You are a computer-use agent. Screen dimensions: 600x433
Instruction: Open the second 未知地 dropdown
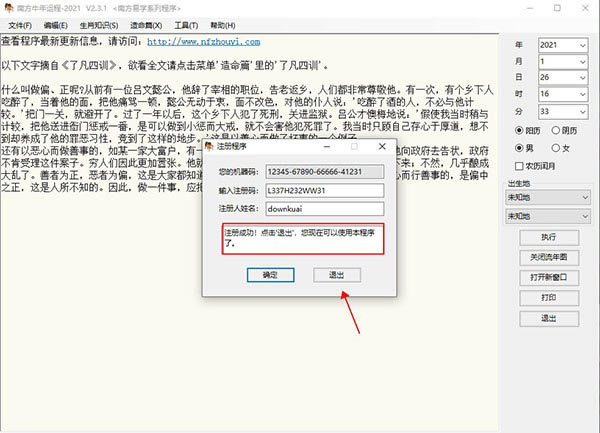(548, 216)
